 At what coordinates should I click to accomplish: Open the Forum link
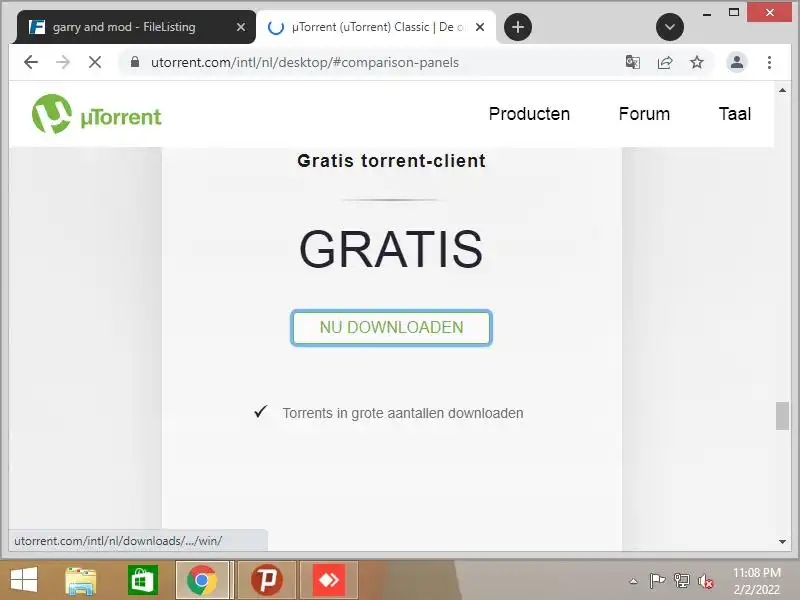click(x=644, y=114)
